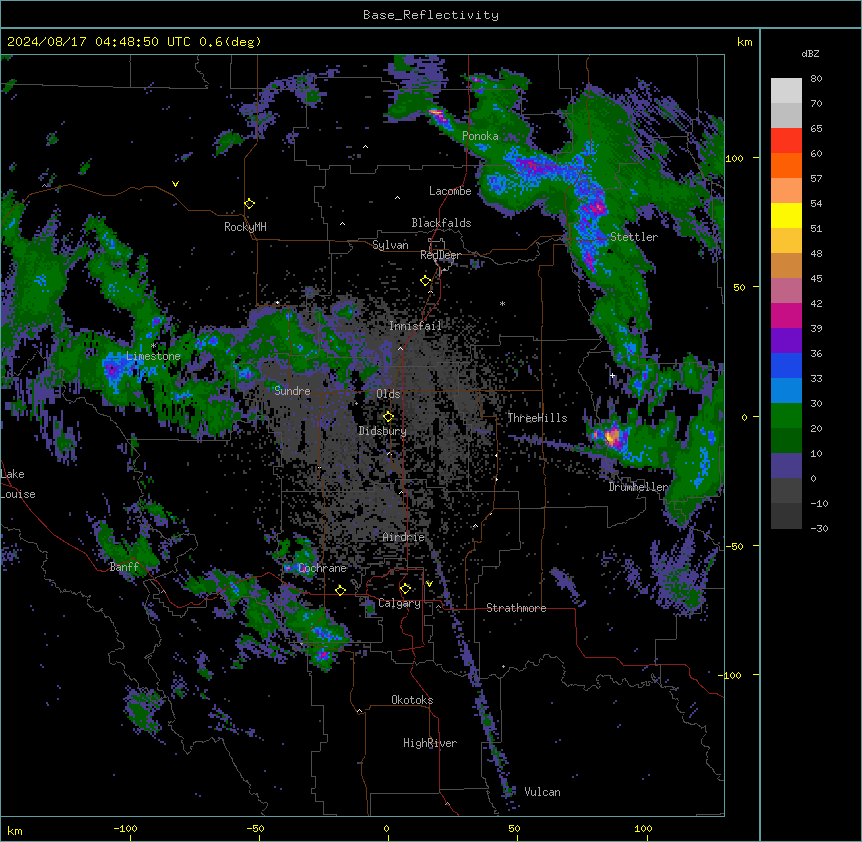Click the Strathmore label

(x=516, y=608)
